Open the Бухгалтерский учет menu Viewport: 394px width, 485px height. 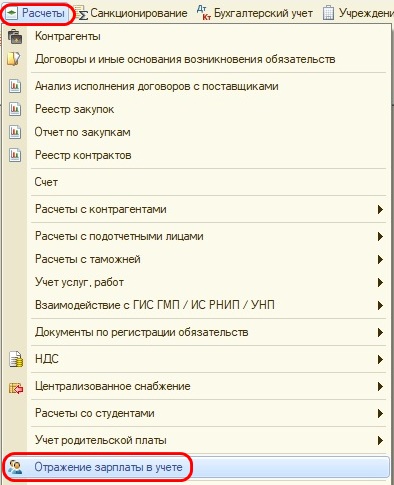click(x=255, y=13)
